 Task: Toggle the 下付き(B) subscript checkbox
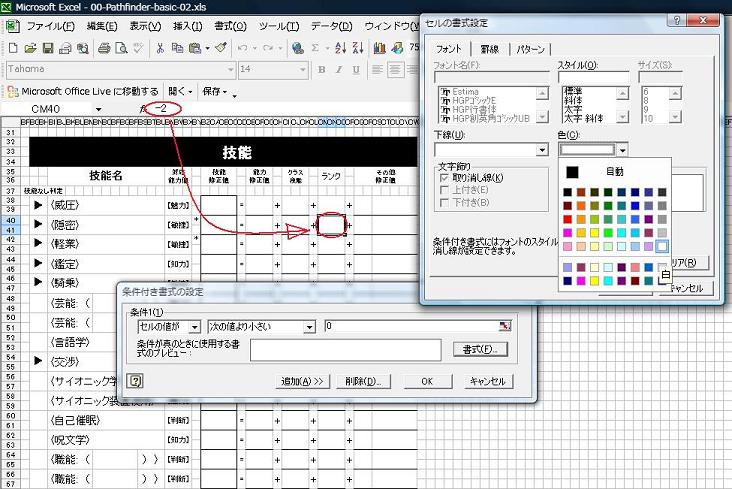(x=444, y=202)
